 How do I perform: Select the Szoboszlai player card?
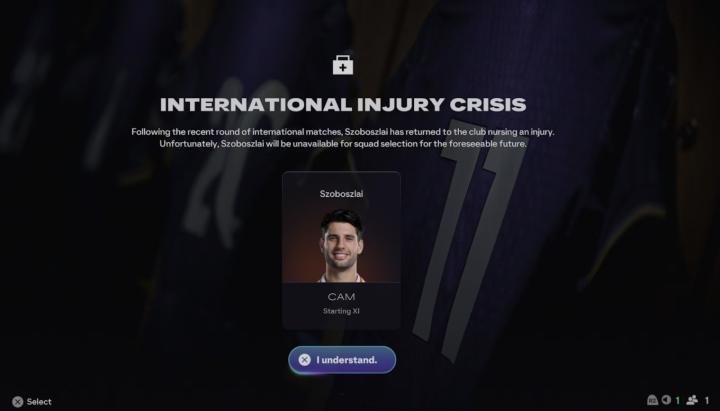(x=341, y=250)
